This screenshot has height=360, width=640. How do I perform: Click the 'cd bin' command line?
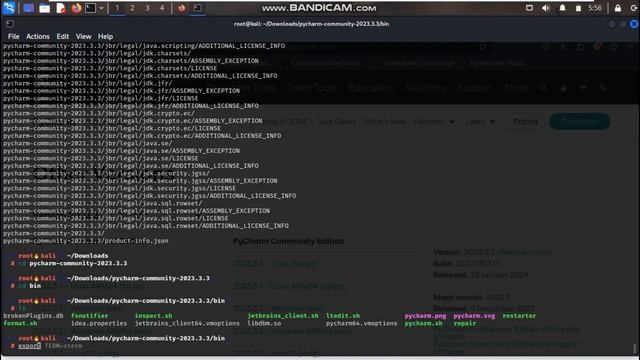(29, 286)
